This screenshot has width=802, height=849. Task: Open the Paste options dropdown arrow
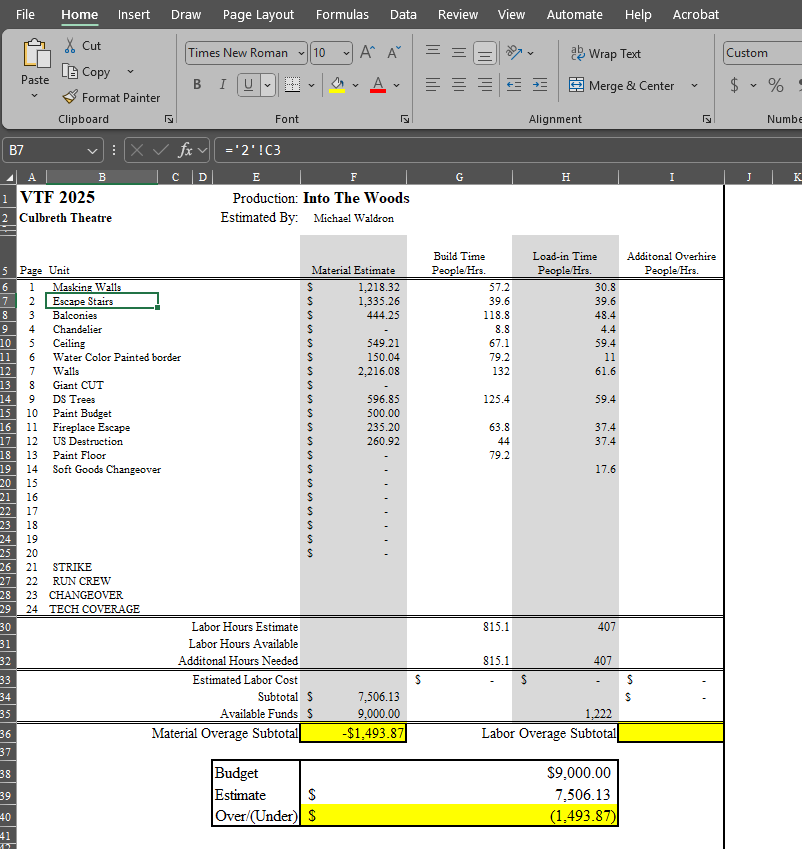34,96
